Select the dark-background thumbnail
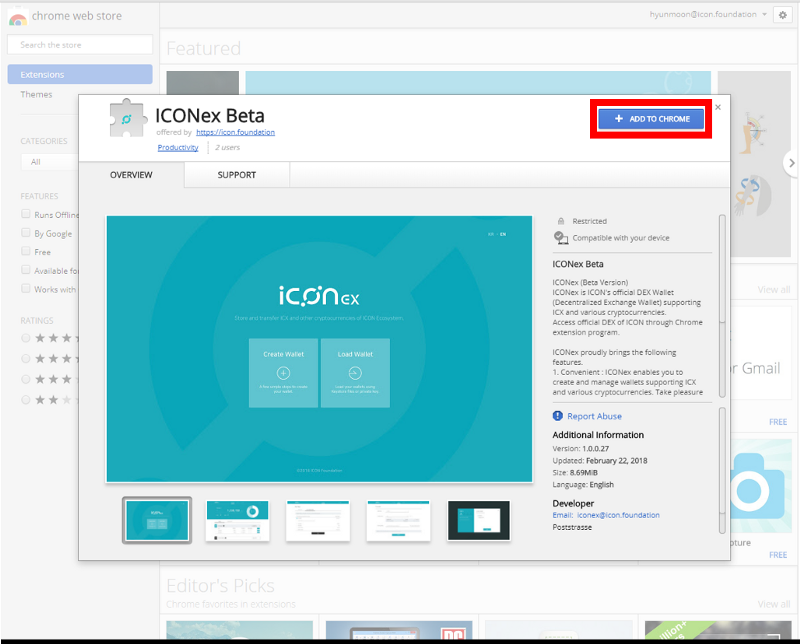Screen dimensions: 800x644 (479, 521)
